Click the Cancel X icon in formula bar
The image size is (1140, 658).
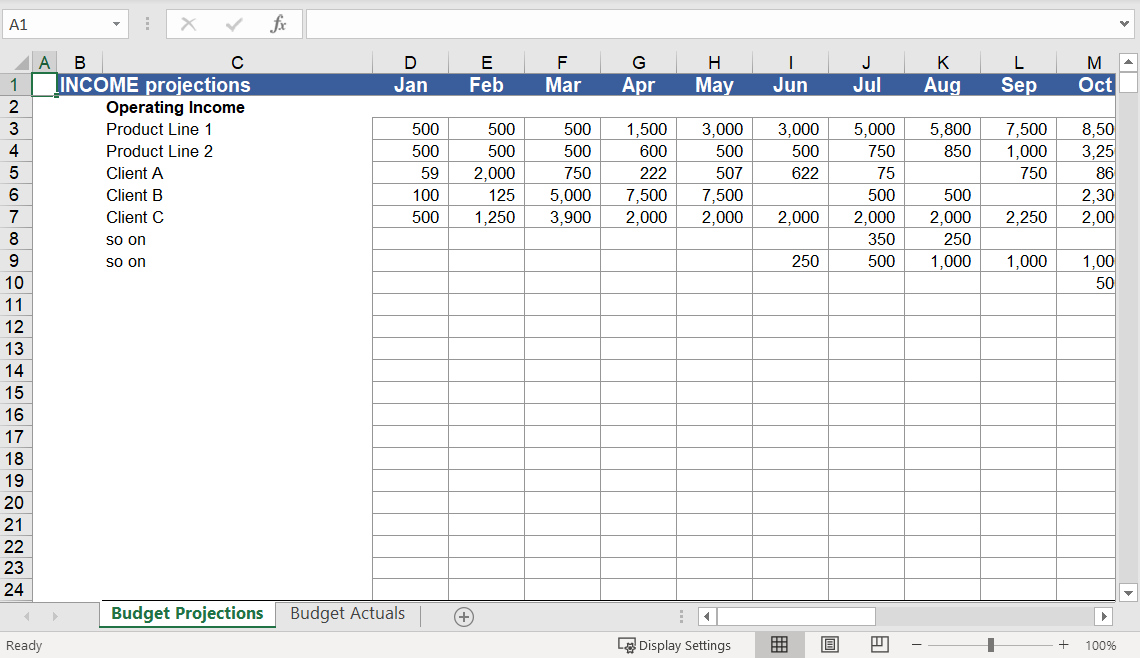(188, 24)
